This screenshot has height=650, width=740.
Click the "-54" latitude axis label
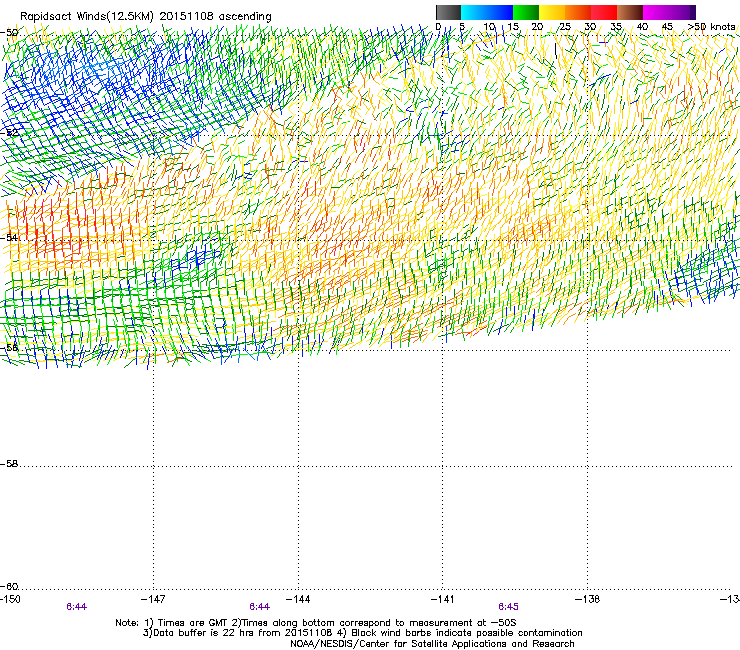point(9,237)
